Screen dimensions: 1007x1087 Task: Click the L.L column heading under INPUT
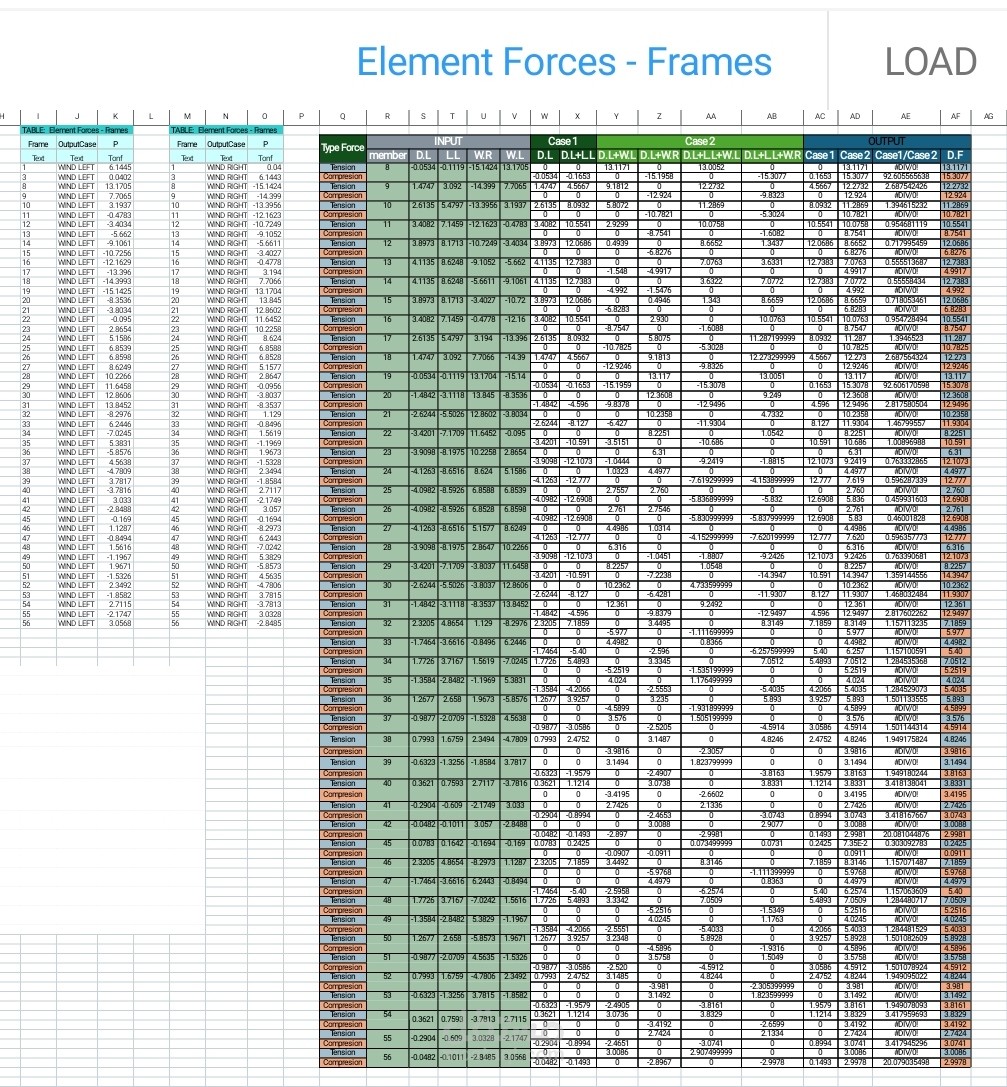(453, 155)
